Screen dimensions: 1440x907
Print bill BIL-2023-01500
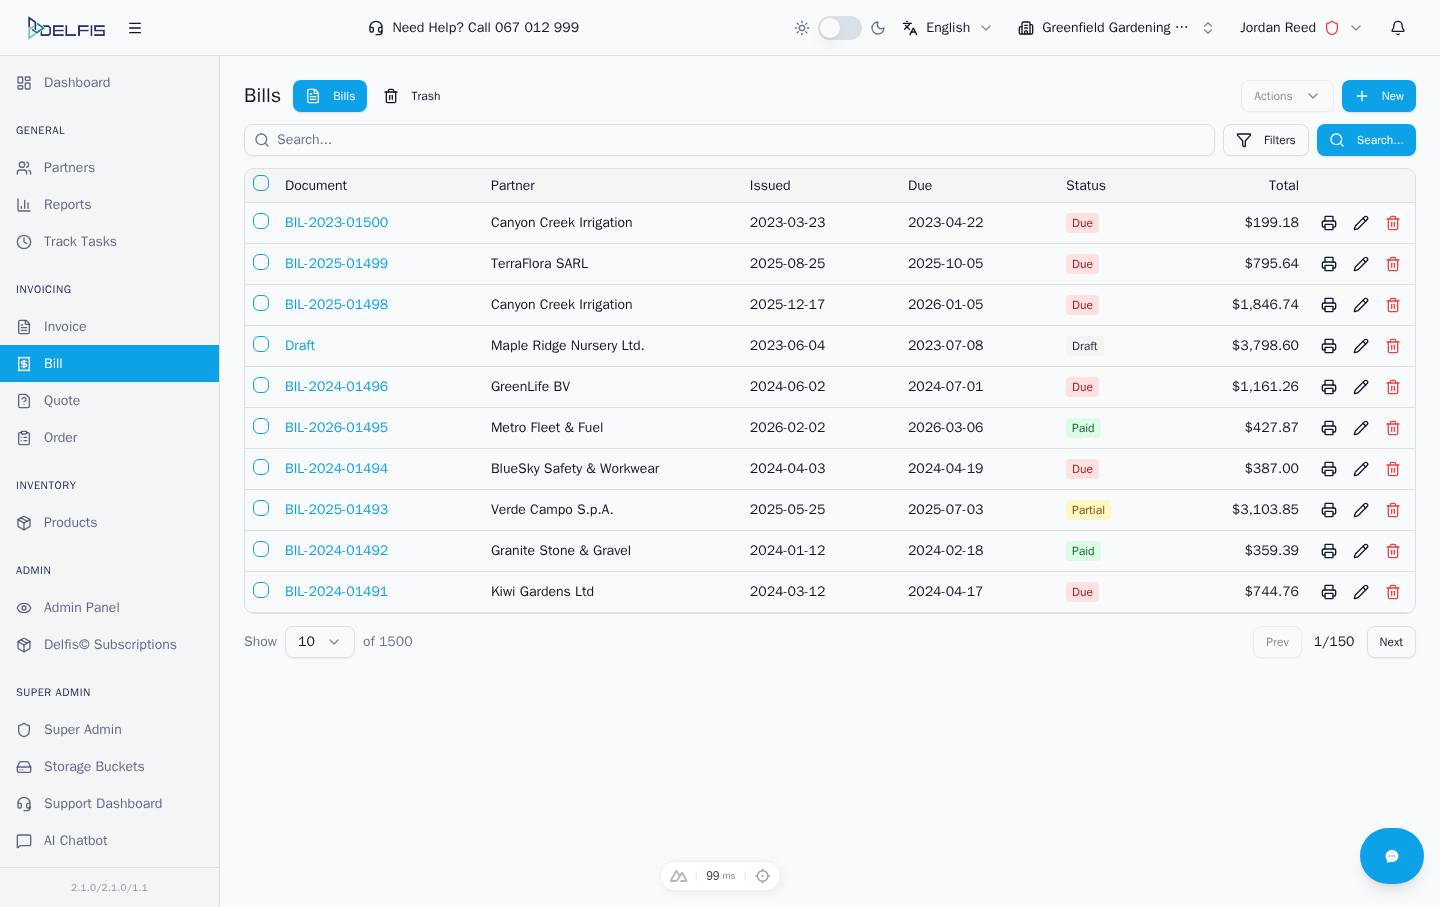click(1329, 223)
